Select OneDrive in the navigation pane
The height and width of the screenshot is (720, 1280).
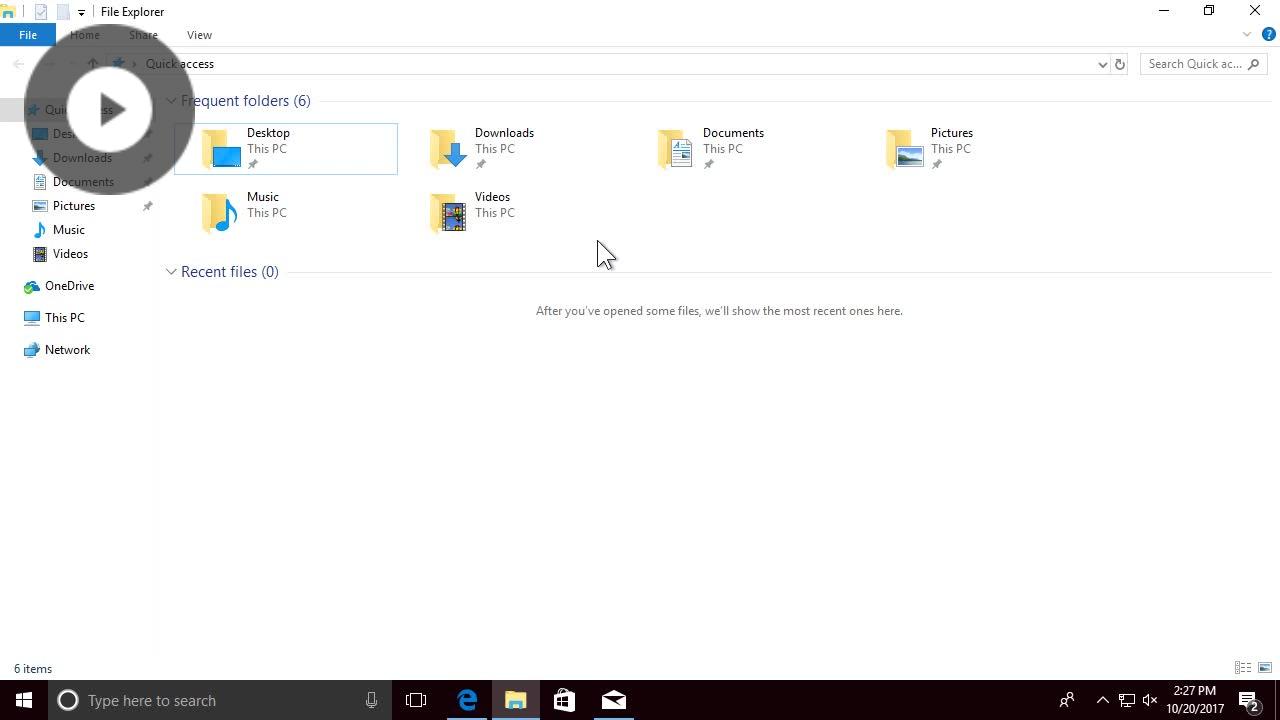[69, 285]
